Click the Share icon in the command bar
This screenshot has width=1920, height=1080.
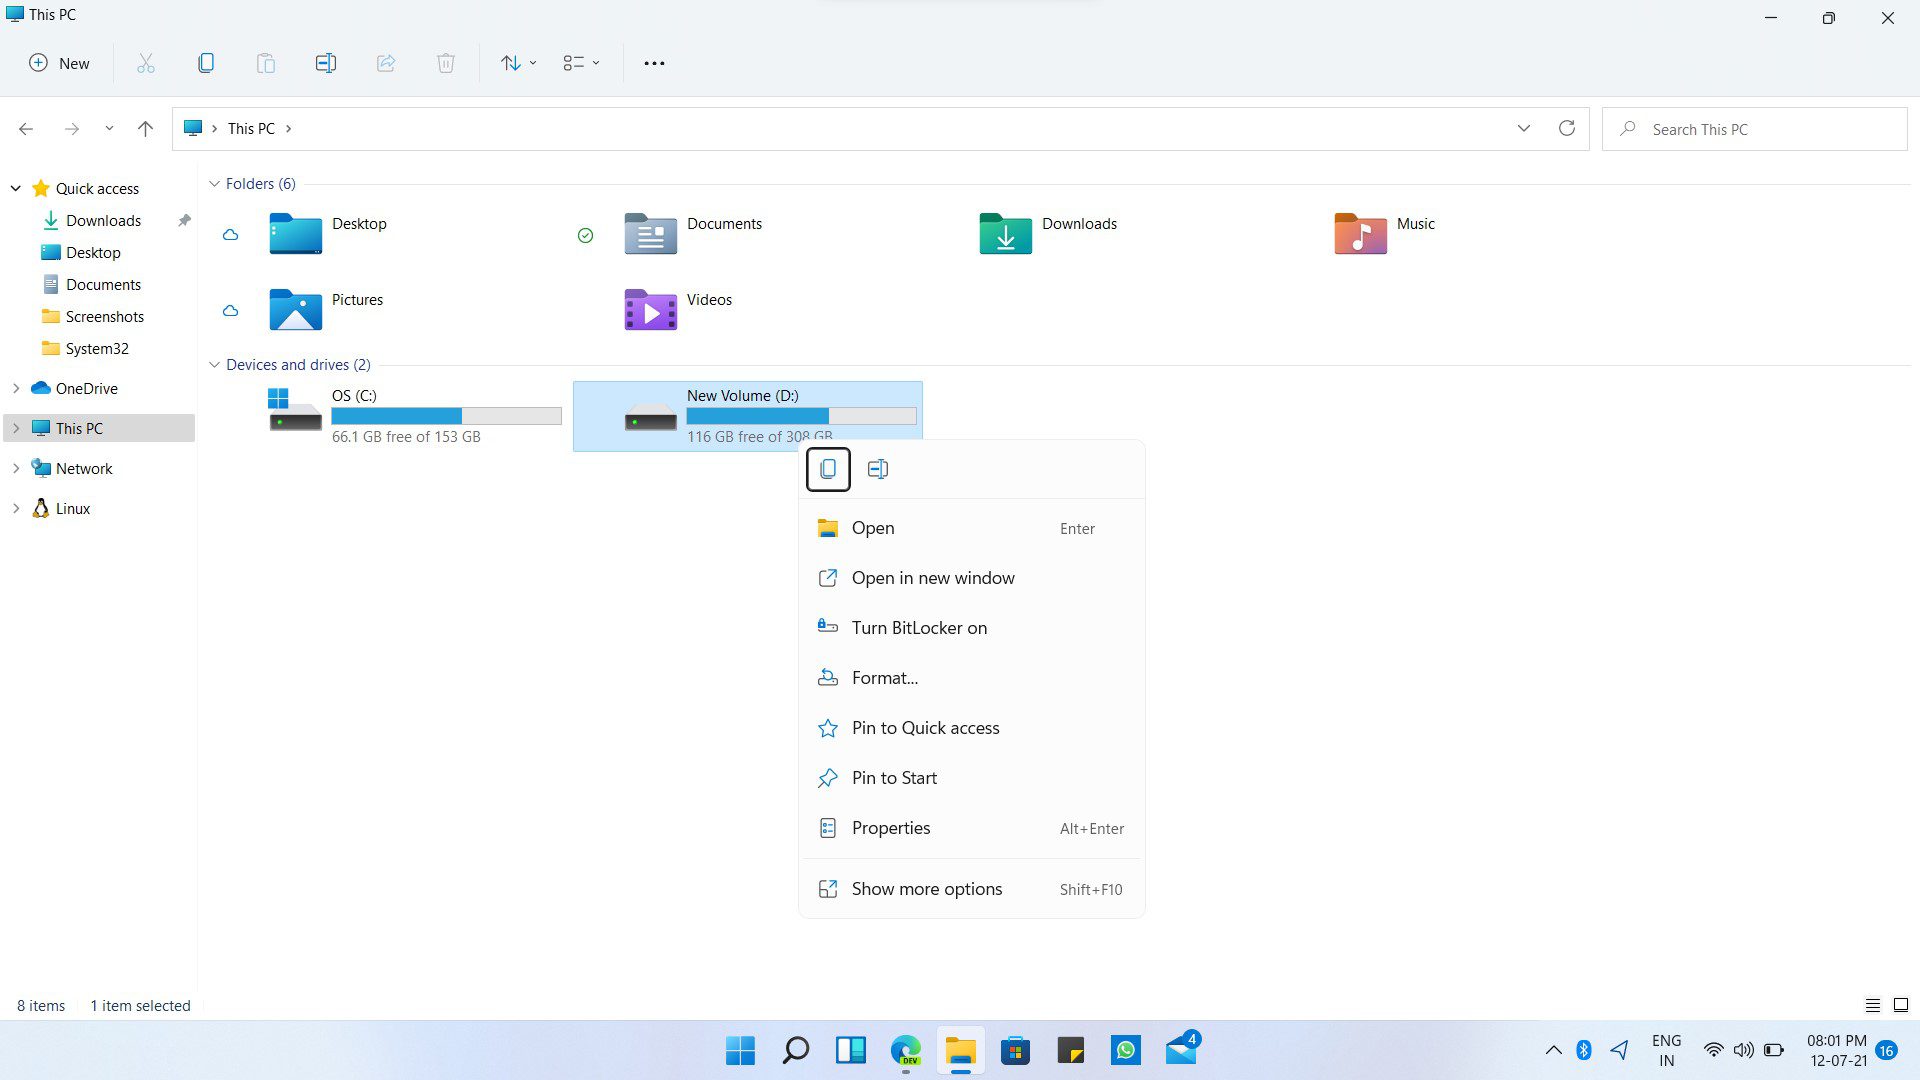point(386,63)
